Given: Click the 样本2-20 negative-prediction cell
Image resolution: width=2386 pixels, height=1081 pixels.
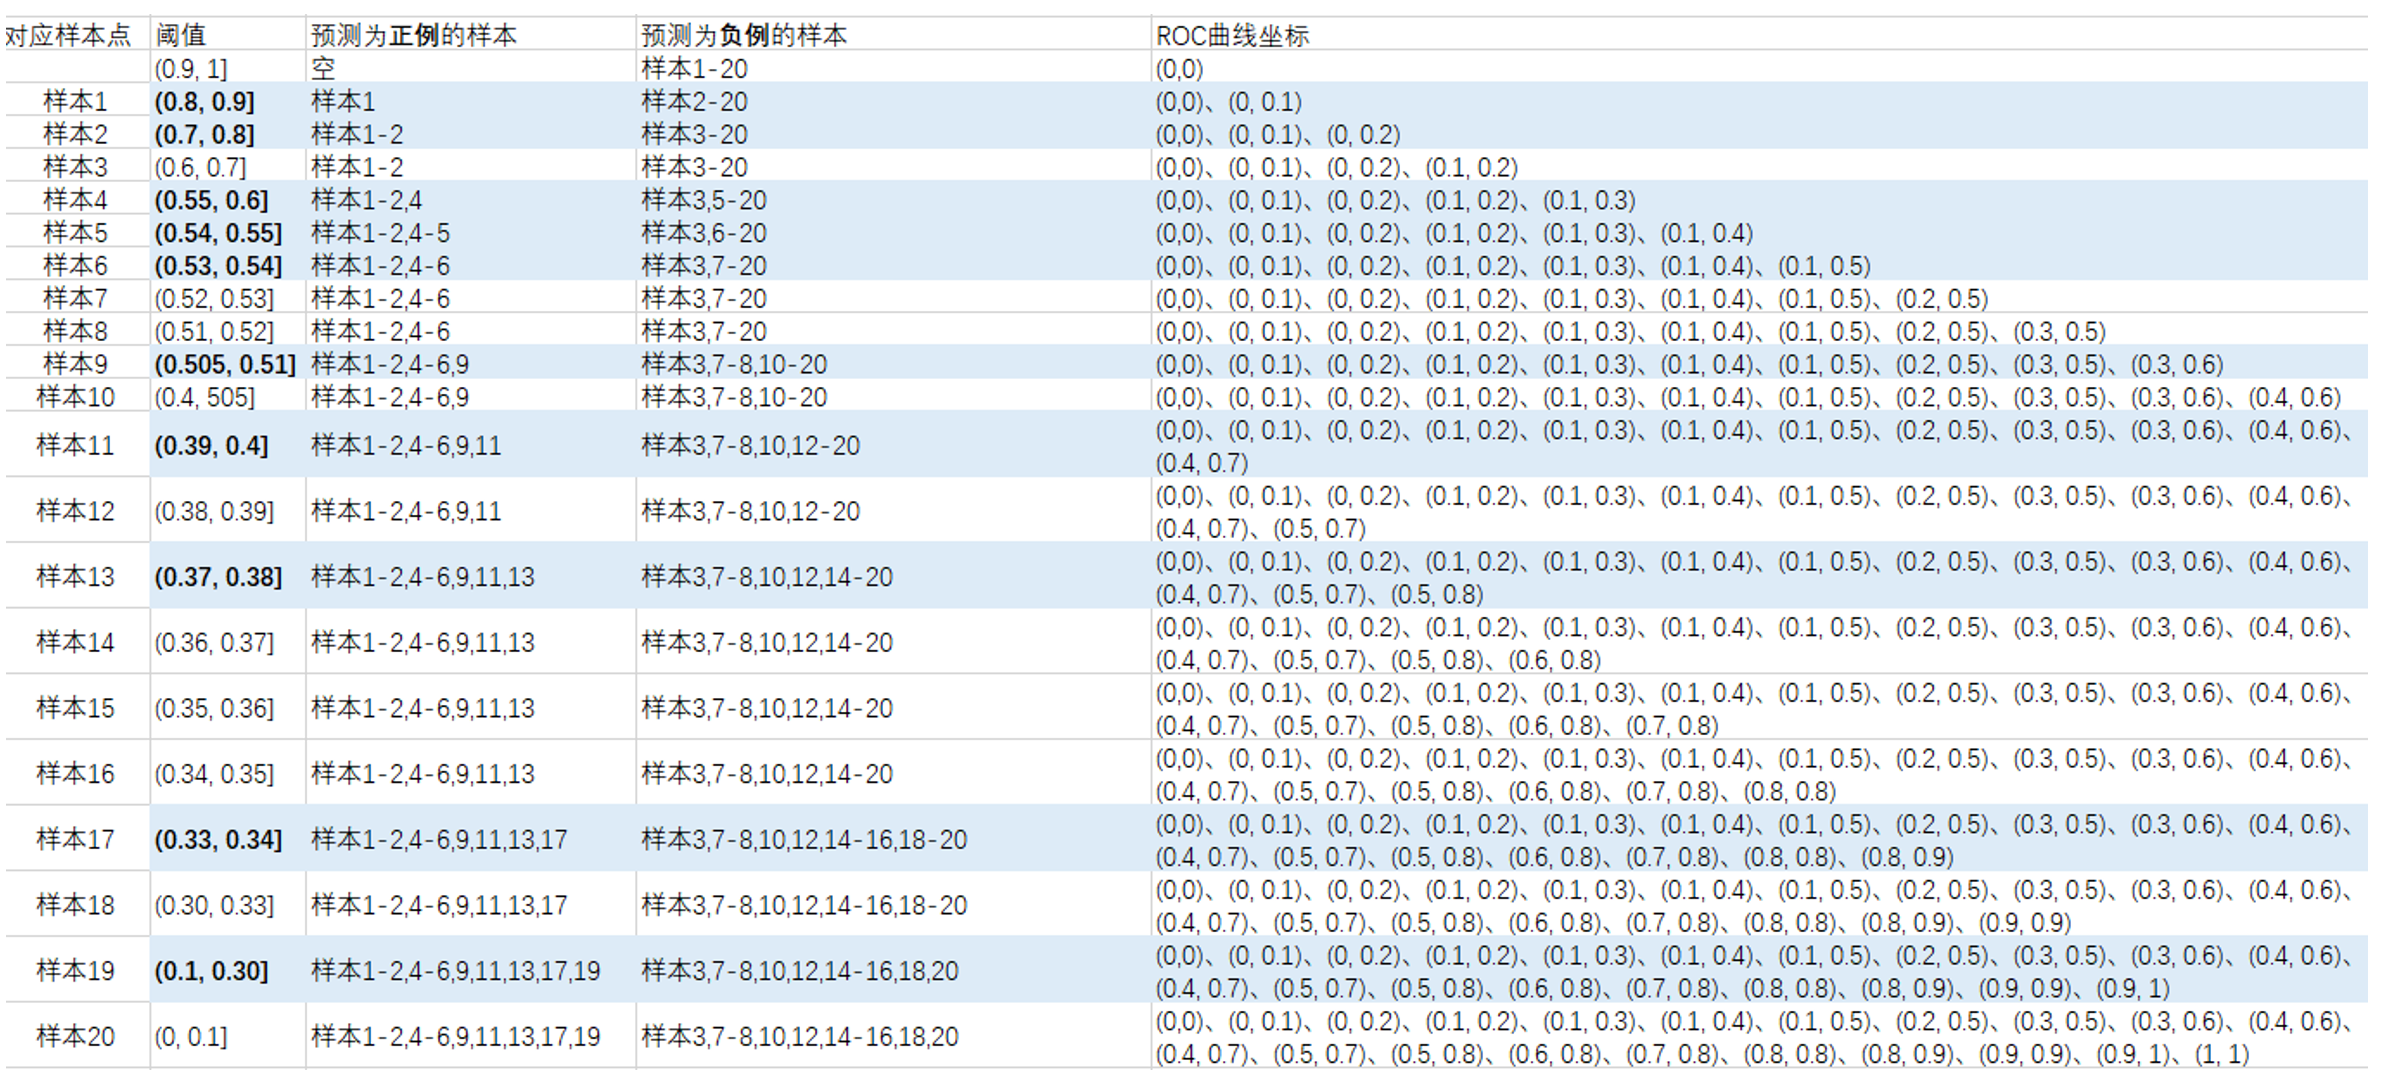Looking at the screenshot, I should (x=694, y=102).
